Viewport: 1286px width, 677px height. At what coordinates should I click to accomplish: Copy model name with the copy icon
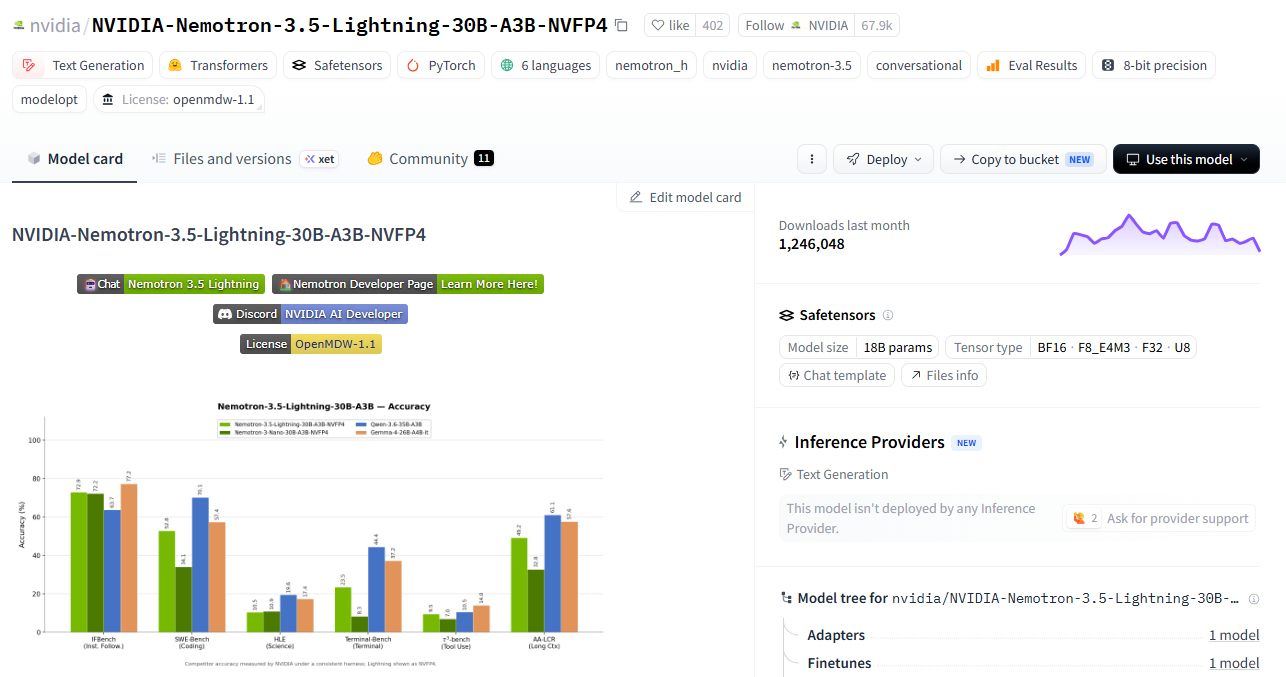(x=621, y=25)
